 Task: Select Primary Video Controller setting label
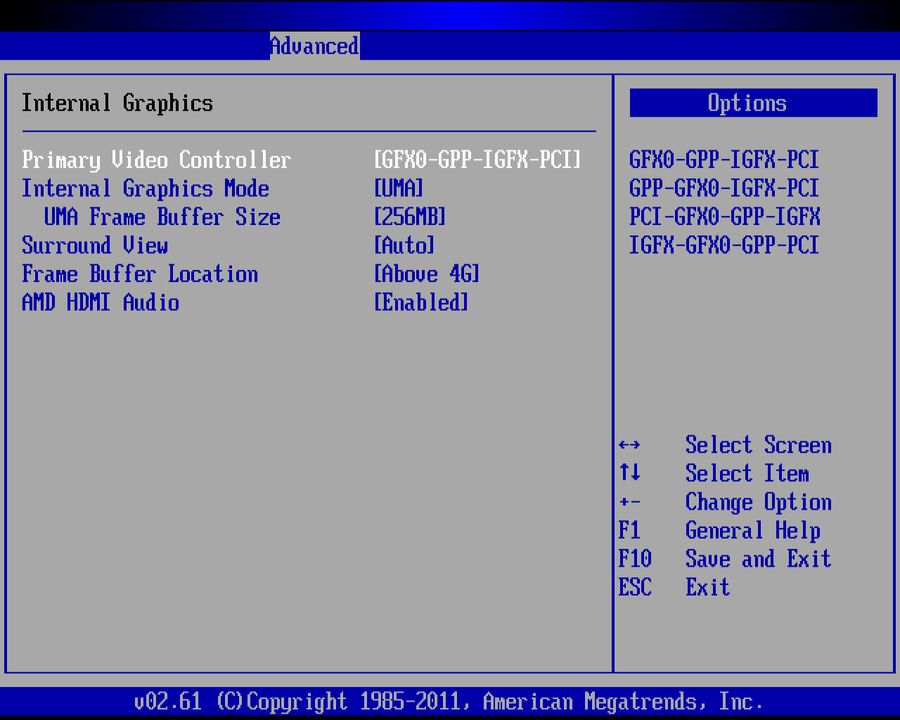pyautogui.click(x=156, y=160)
